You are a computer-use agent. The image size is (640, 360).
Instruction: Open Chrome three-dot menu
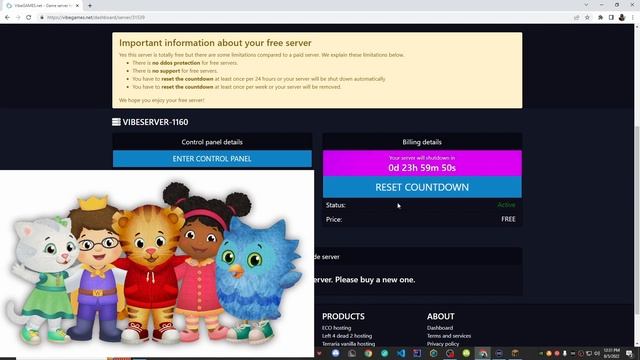point(633,18)
